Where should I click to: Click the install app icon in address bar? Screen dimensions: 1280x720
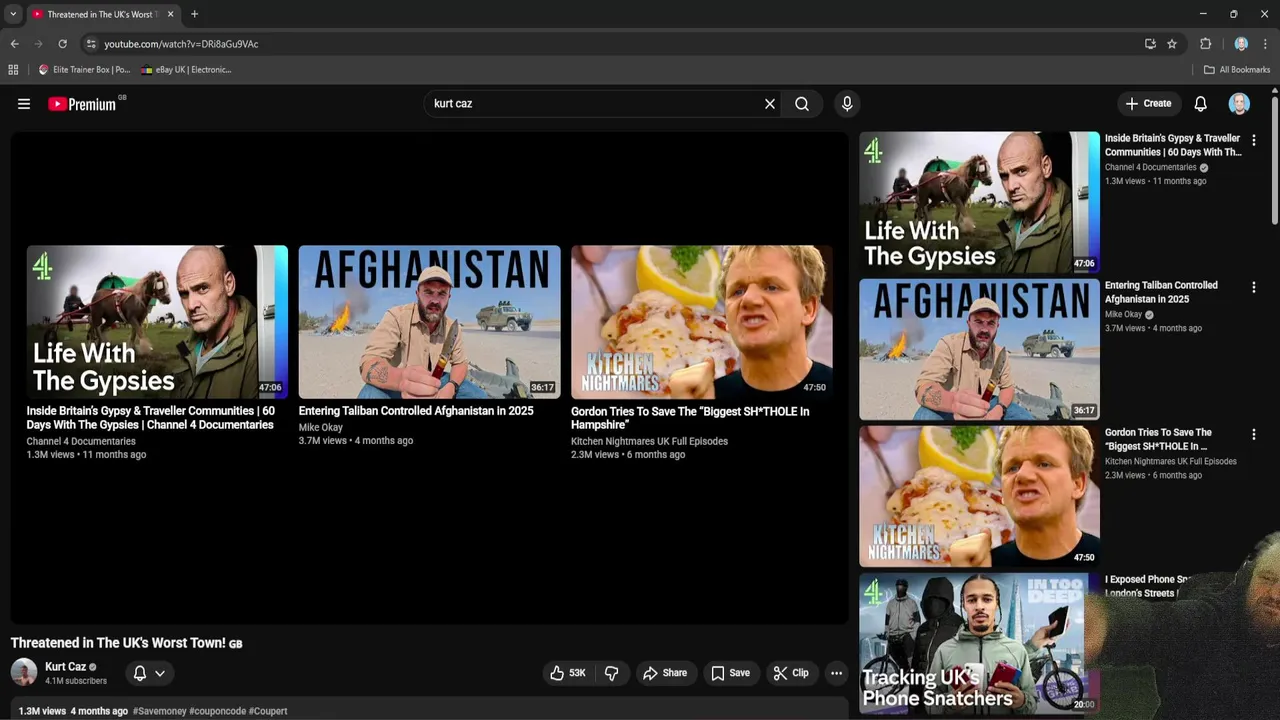(1150, 44)
